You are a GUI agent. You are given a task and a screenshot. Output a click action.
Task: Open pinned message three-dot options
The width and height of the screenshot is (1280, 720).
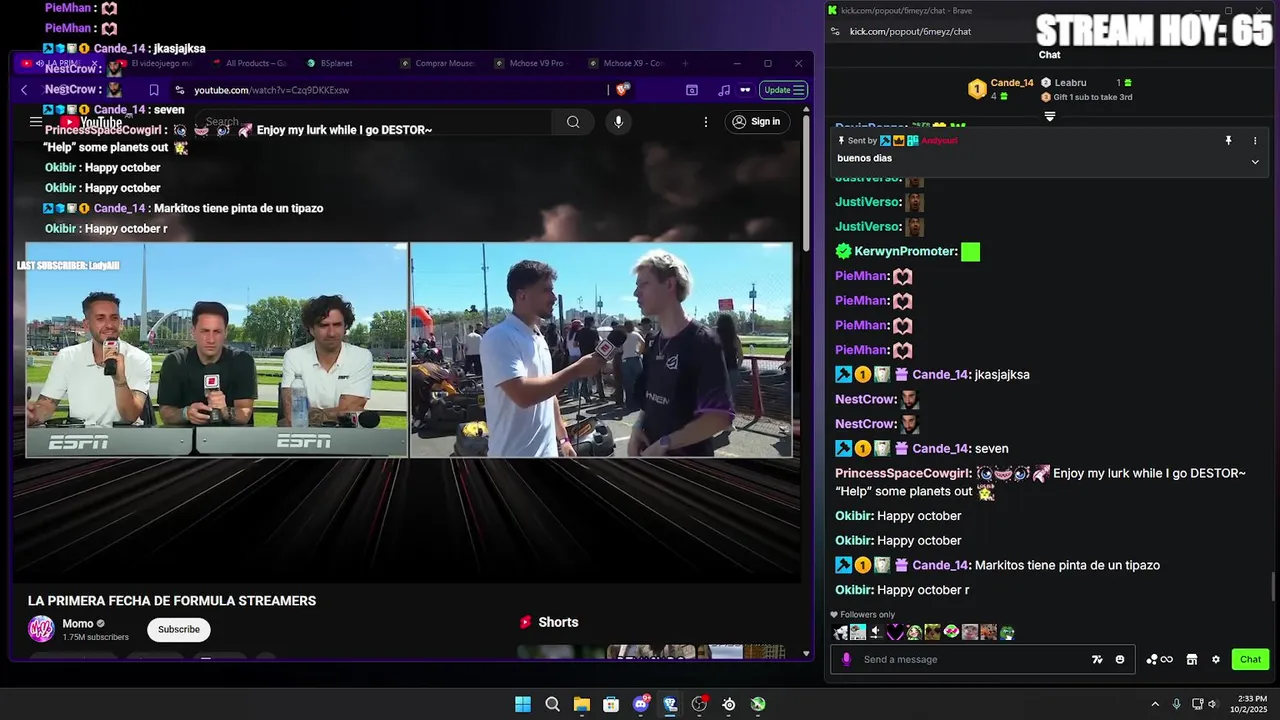pos(1255,141)
